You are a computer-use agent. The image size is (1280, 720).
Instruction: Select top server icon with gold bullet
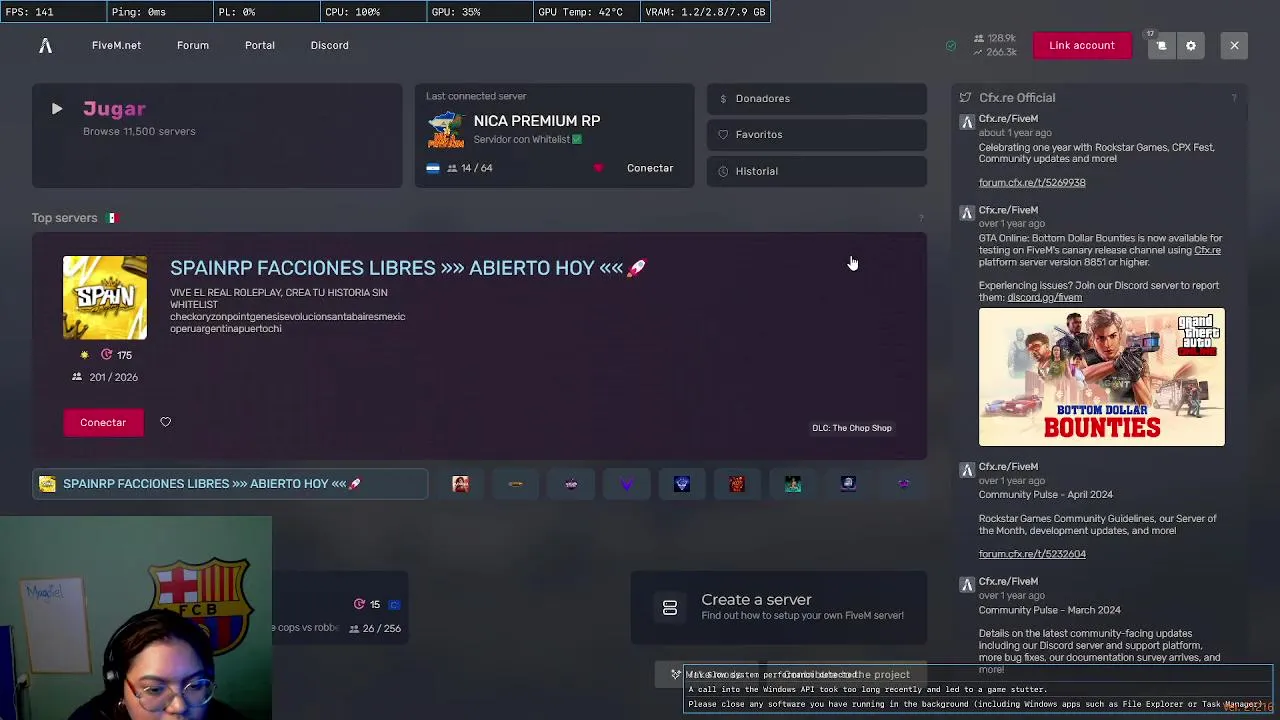(x=516, y=484)
